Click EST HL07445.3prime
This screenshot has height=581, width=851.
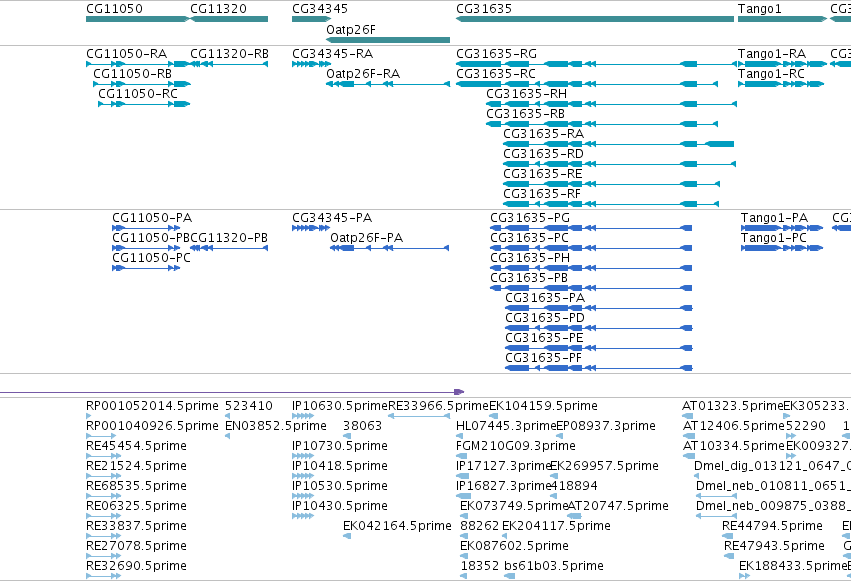click(x=506, y=426)
